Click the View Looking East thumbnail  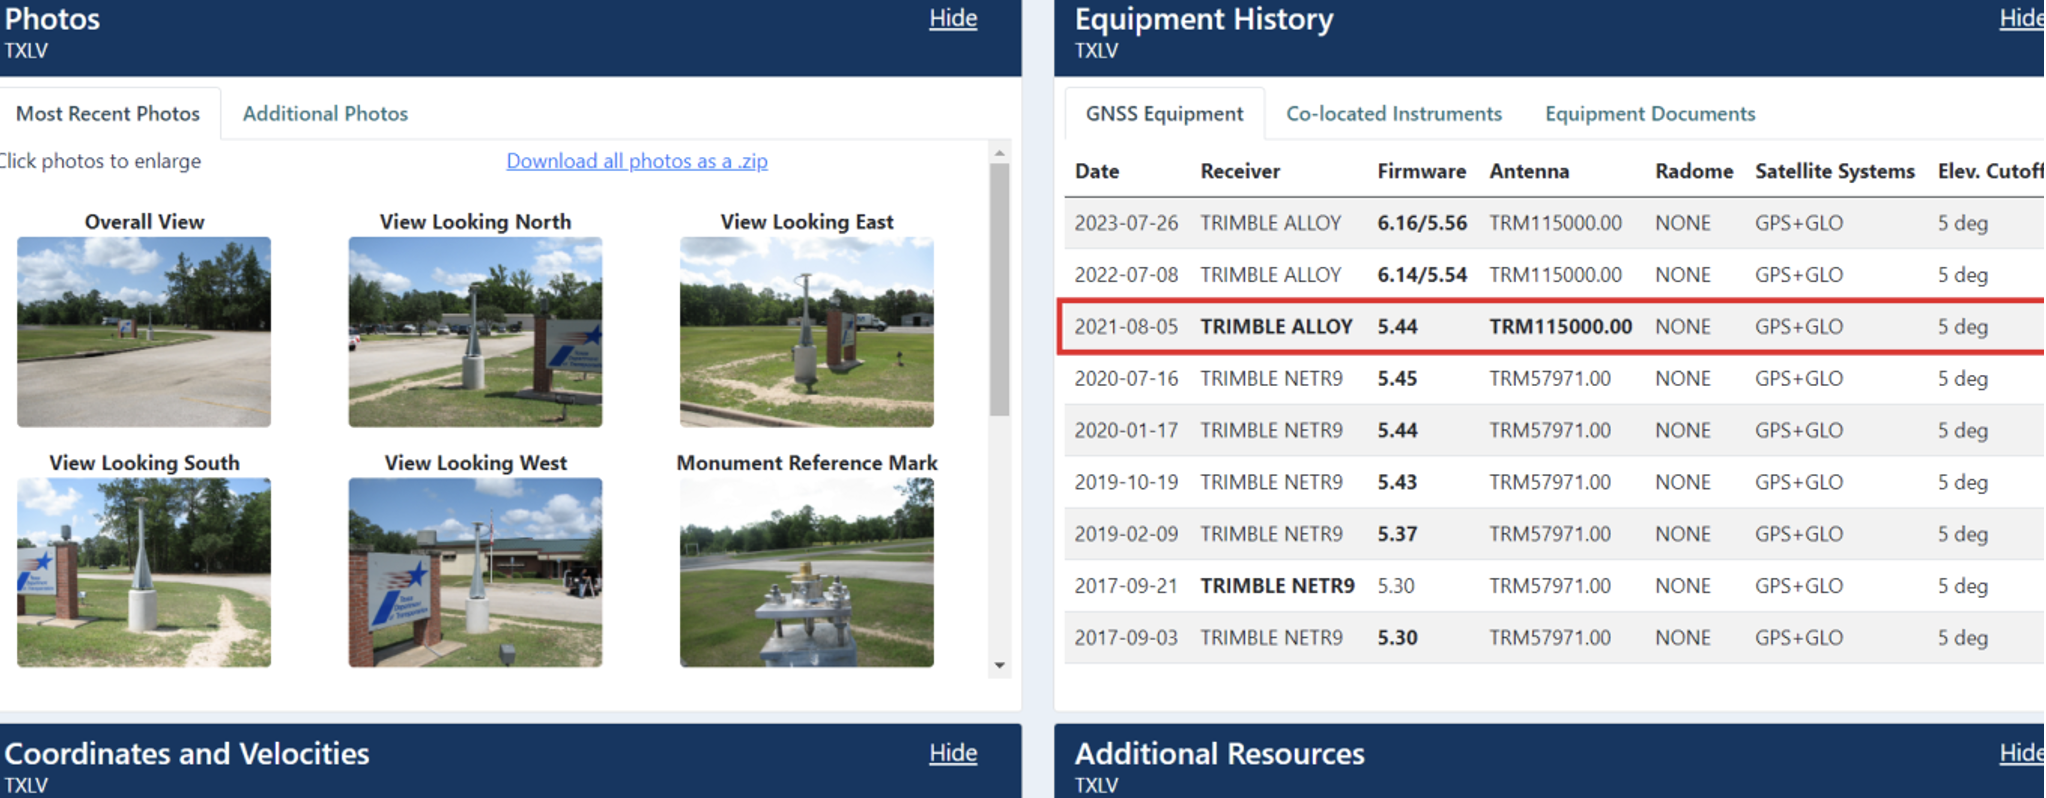coord(806,332)
